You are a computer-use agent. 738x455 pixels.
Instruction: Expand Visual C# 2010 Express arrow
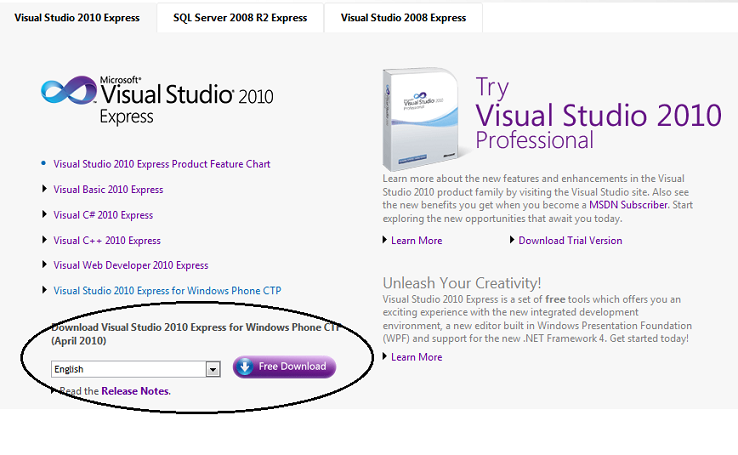(x=44, y=214)
